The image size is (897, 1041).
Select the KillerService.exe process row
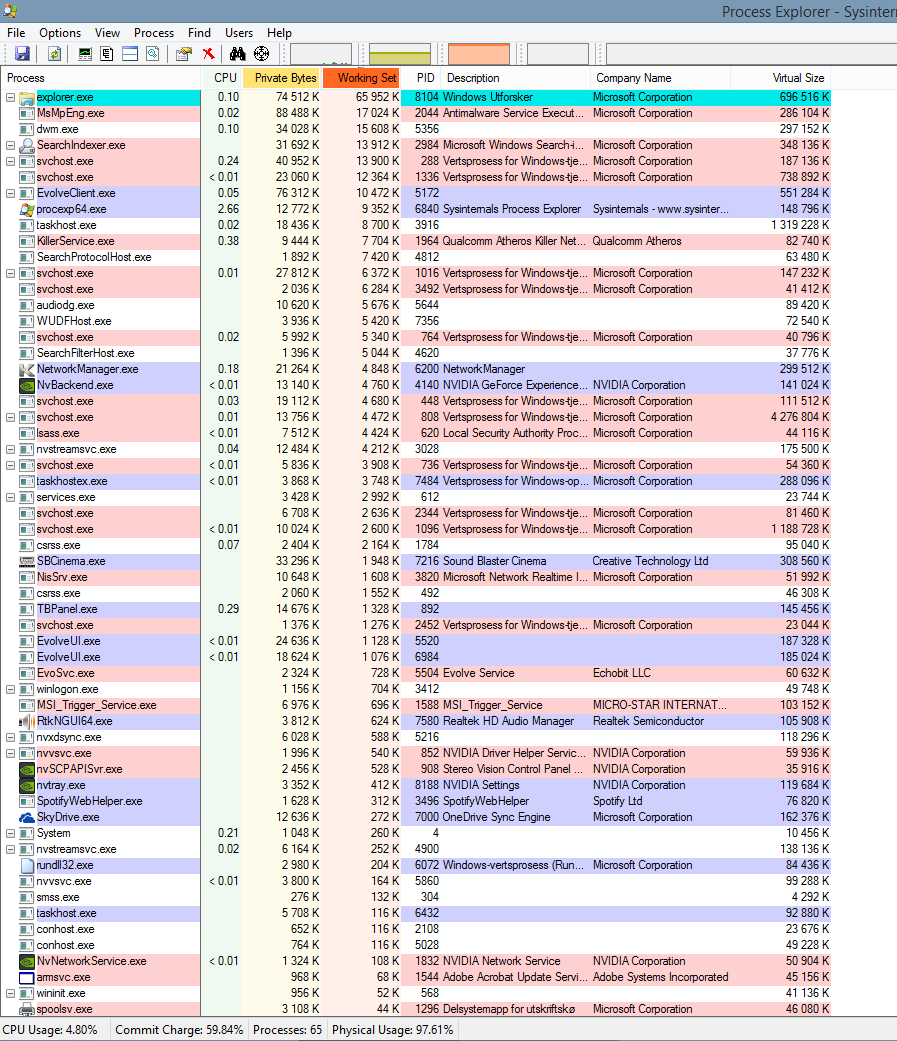tap(416, 241)
